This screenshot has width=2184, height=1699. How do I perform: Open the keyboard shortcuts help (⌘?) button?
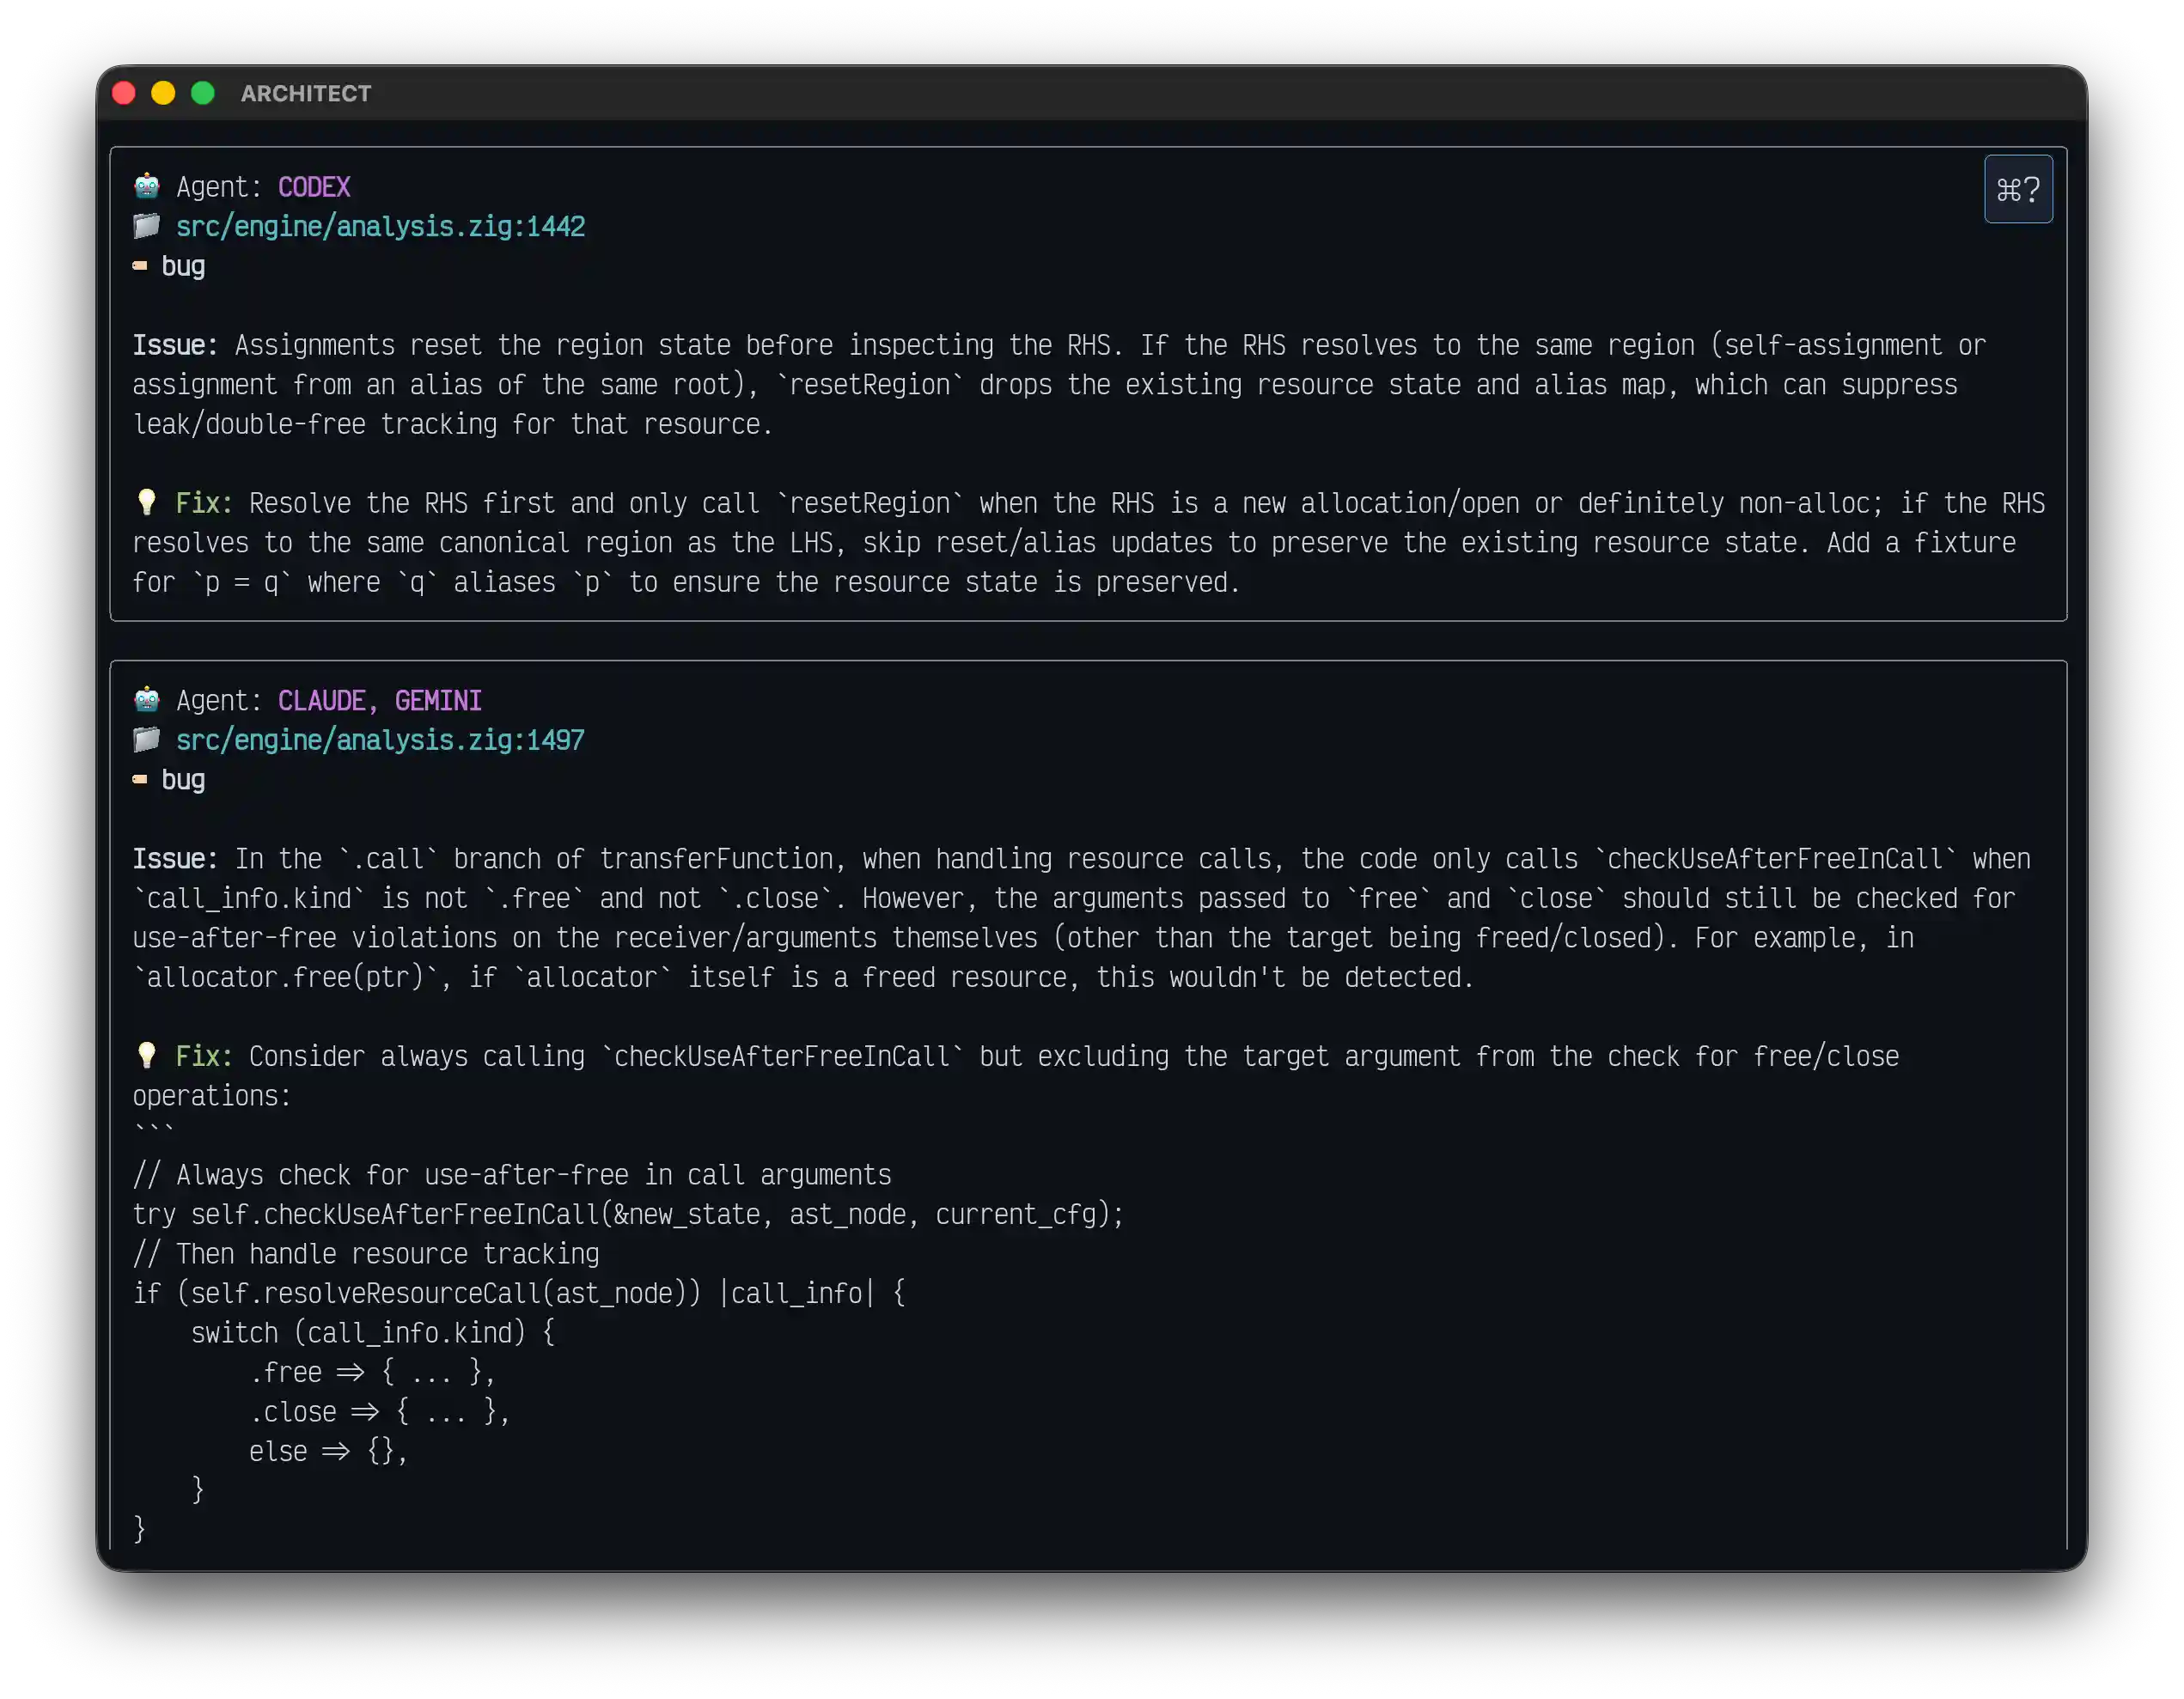tap(2019, 188)
